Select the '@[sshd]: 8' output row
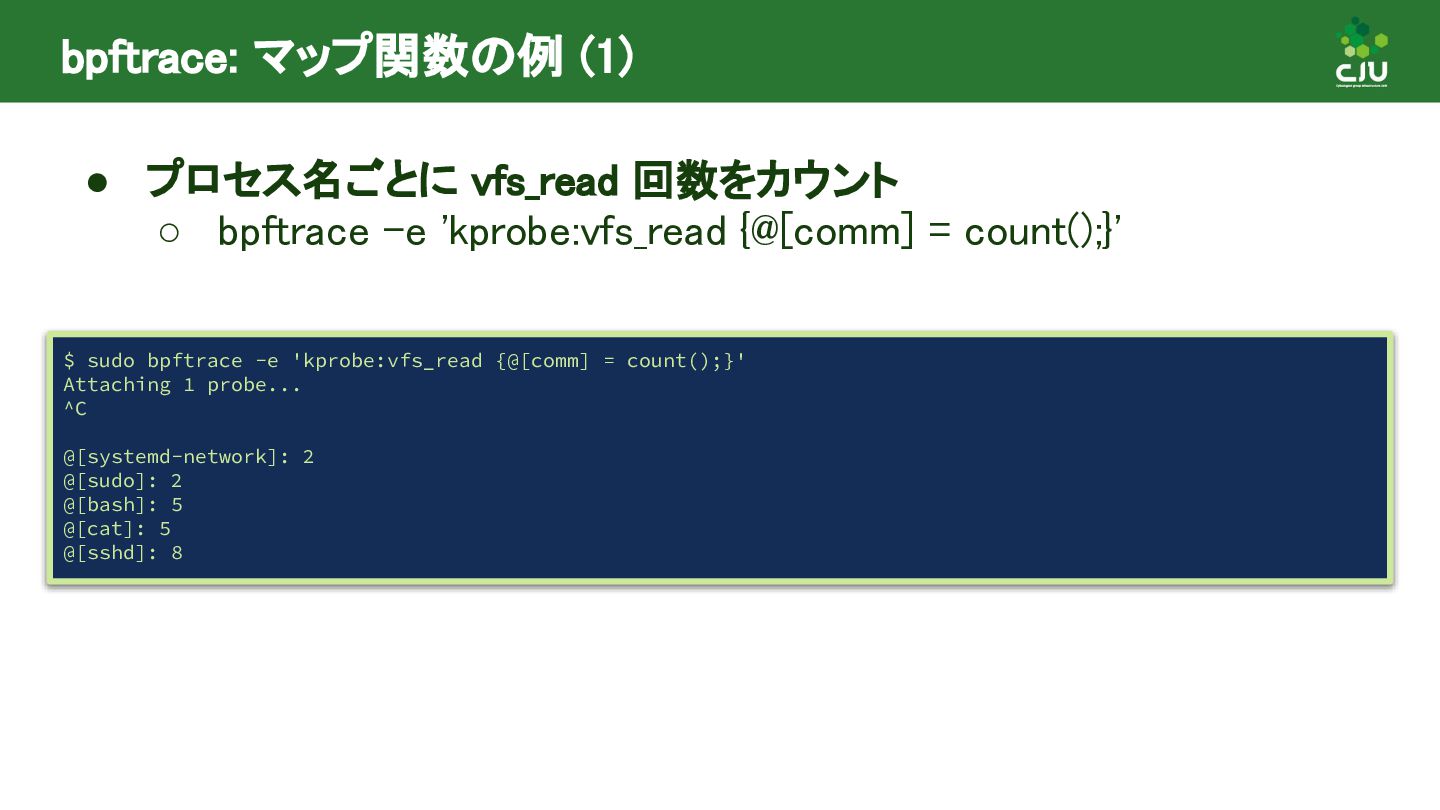This screenshot has height=810, width=1440. coord(123,553)
